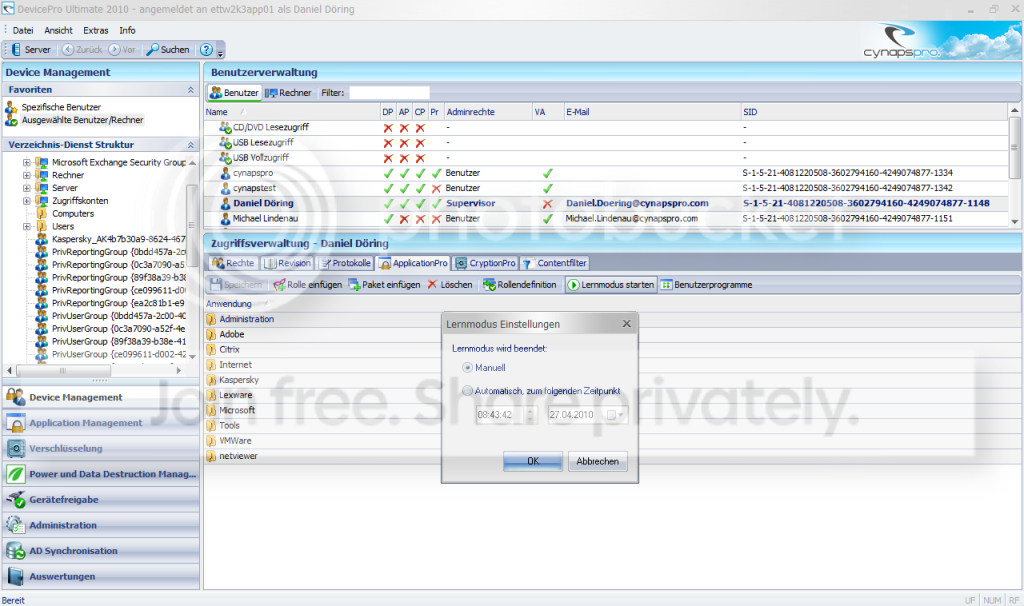Collapse the Verzeichnis-Dienst Struktur section
The image size is (1024, 606).
pos(191,144)
